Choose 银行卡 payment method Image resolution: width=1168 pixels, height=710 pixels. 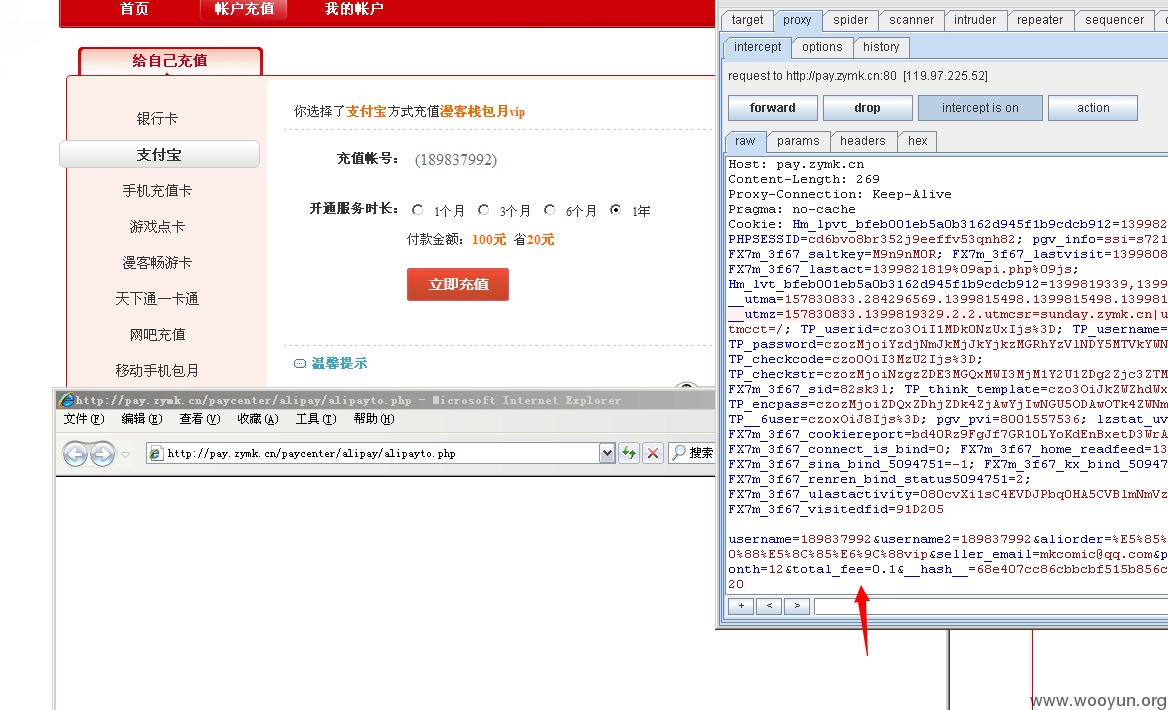pyautogui.click(x=157, y=118)
